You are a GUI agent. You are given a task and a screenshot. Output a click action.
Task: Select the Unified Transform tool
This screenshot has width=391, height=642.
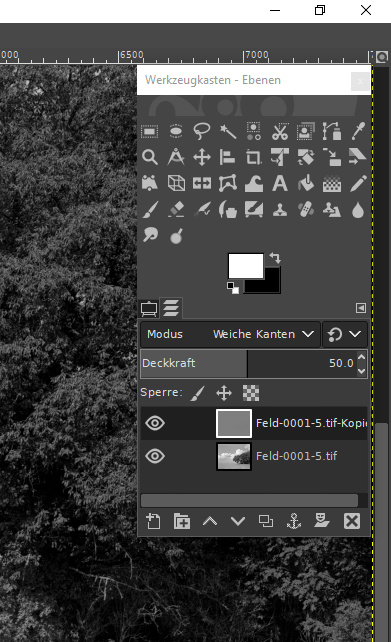tap(280, 157)
